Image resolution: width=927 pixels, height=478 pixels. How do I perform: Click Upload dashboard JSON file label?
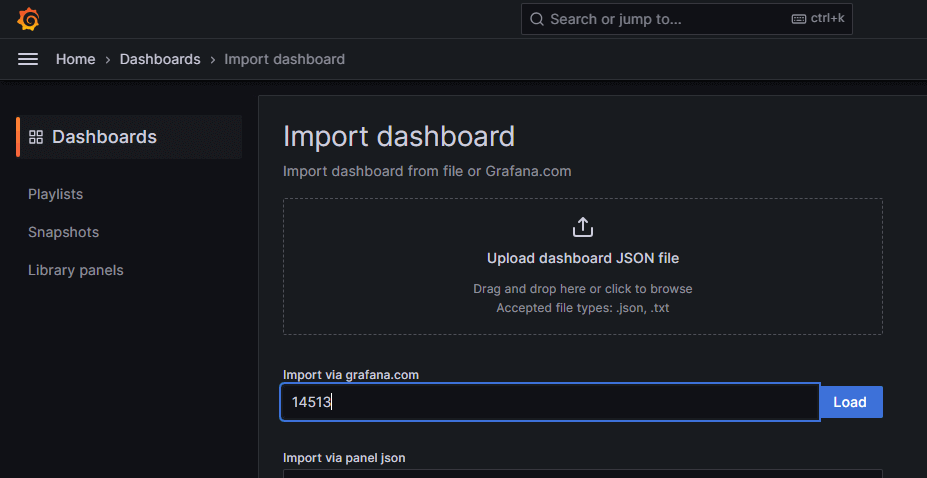[582, 258]
